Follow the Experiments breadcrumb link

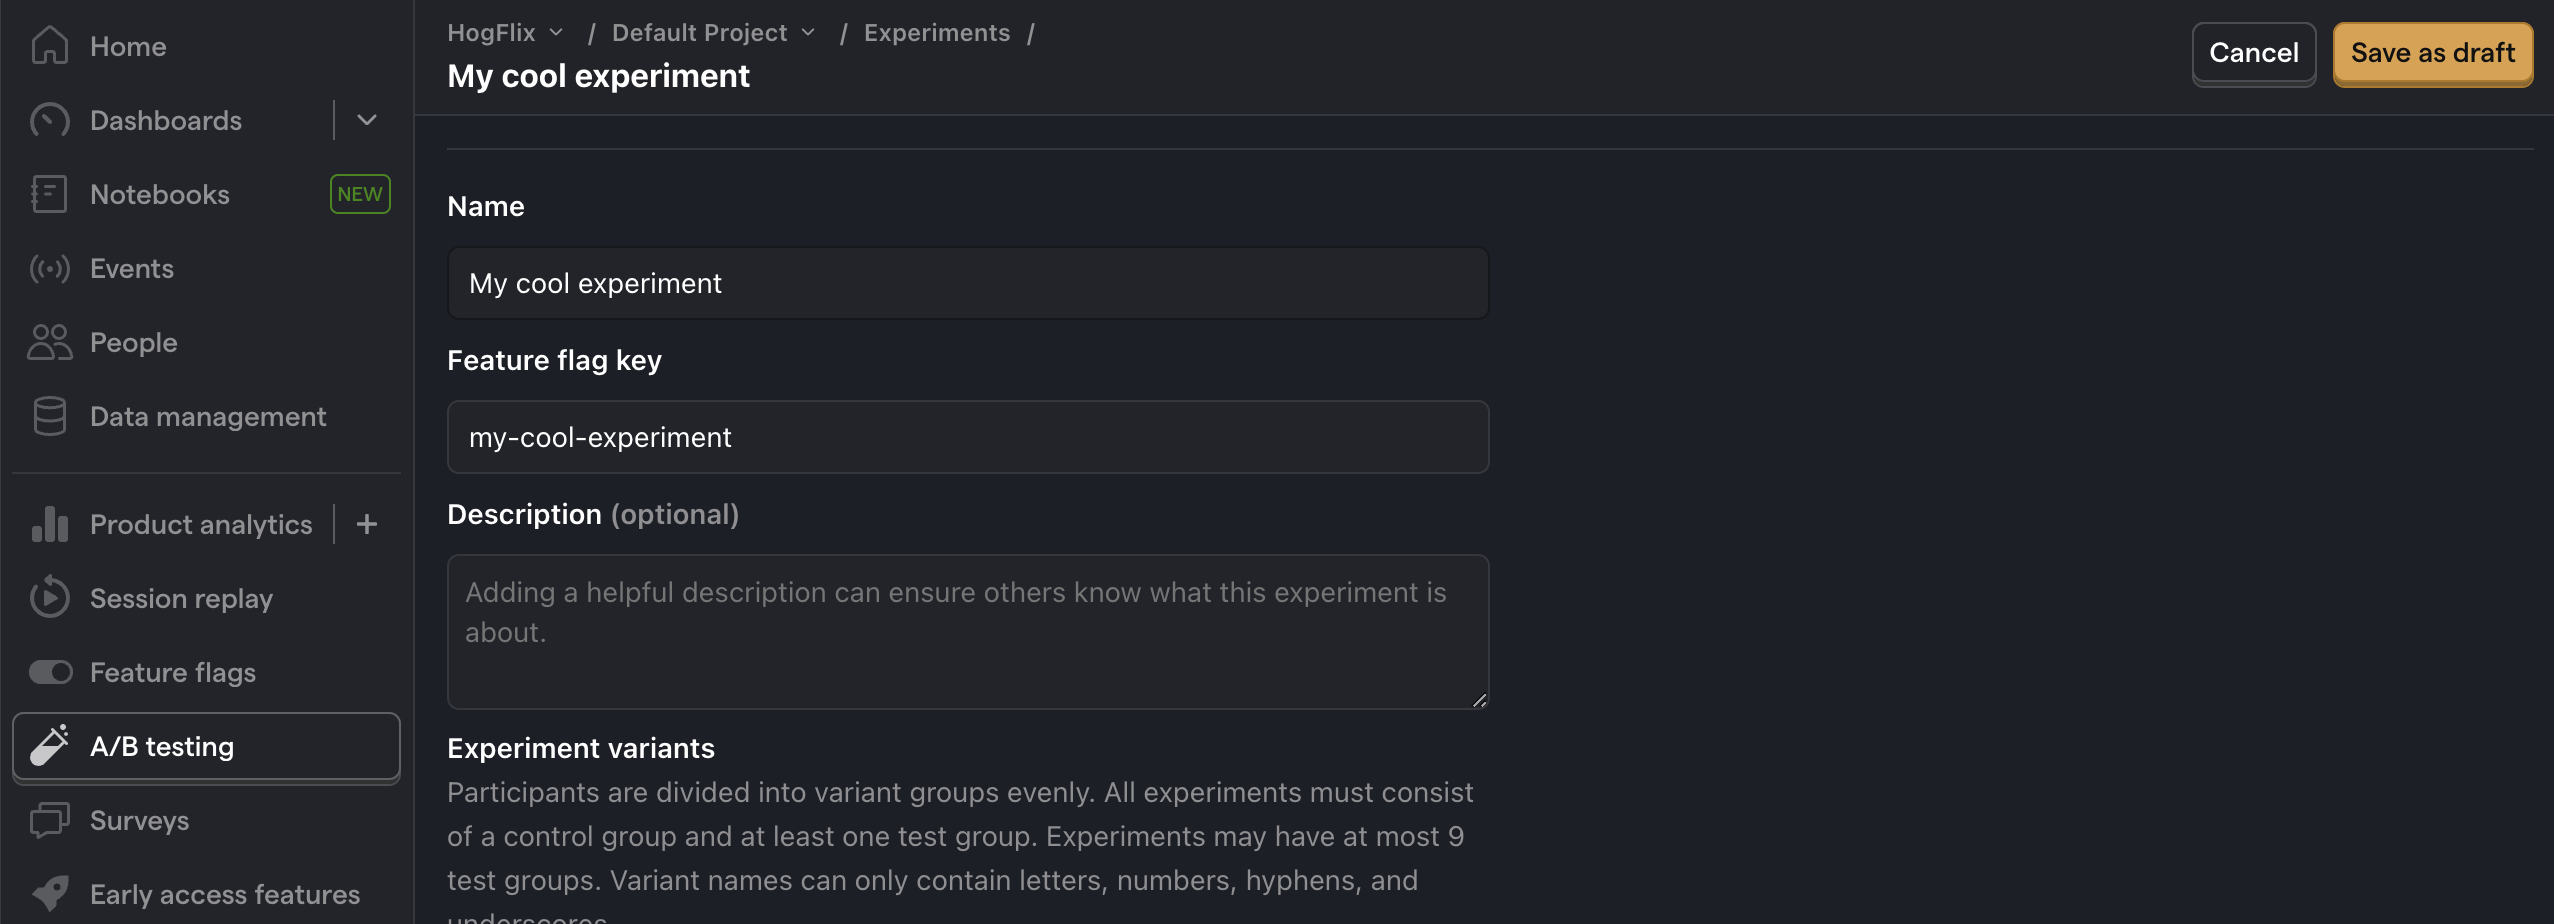(937, 33)
